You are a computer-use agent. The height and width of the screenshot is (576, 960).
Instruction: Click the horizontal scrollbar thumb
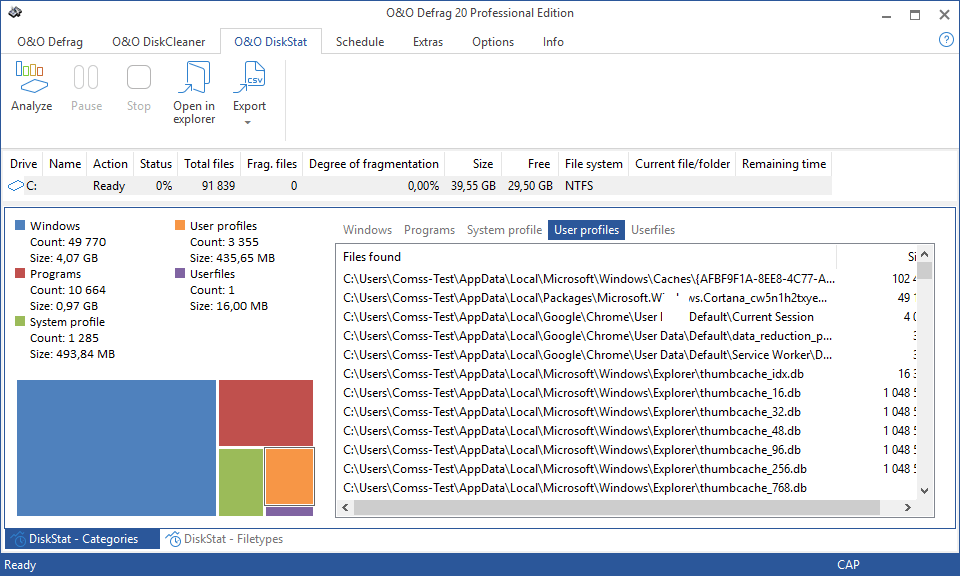[x=617, y=507]
